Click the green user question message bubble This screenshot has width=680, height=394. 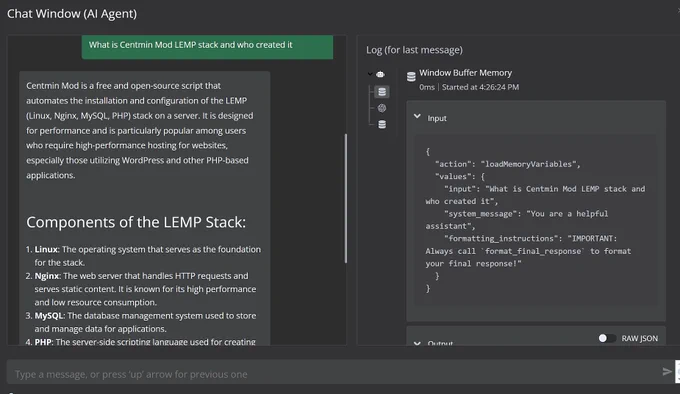[x=207, y=47]
